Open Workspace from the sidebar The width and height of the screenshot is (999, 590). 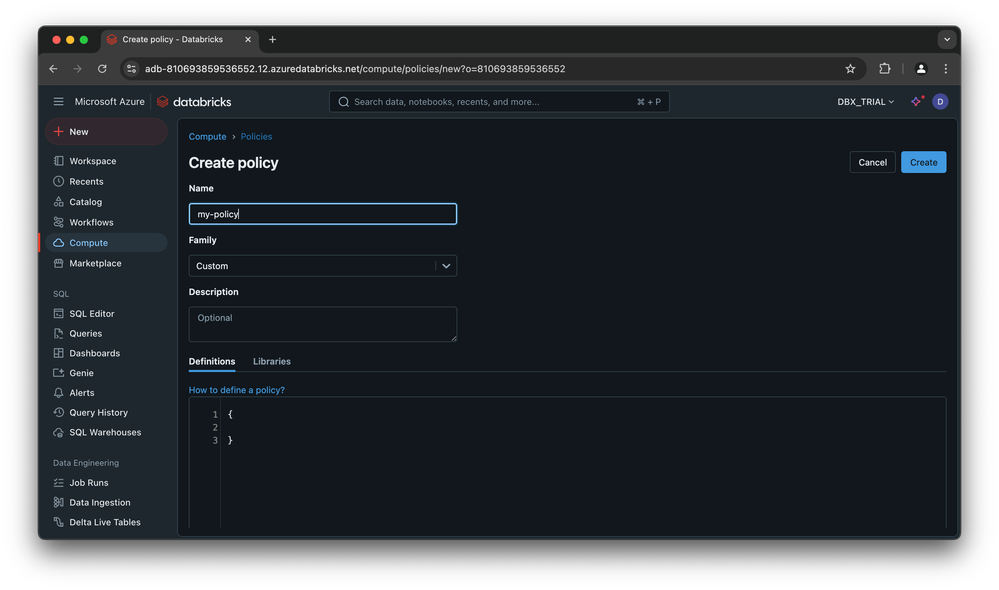click(x=92, y=161)
